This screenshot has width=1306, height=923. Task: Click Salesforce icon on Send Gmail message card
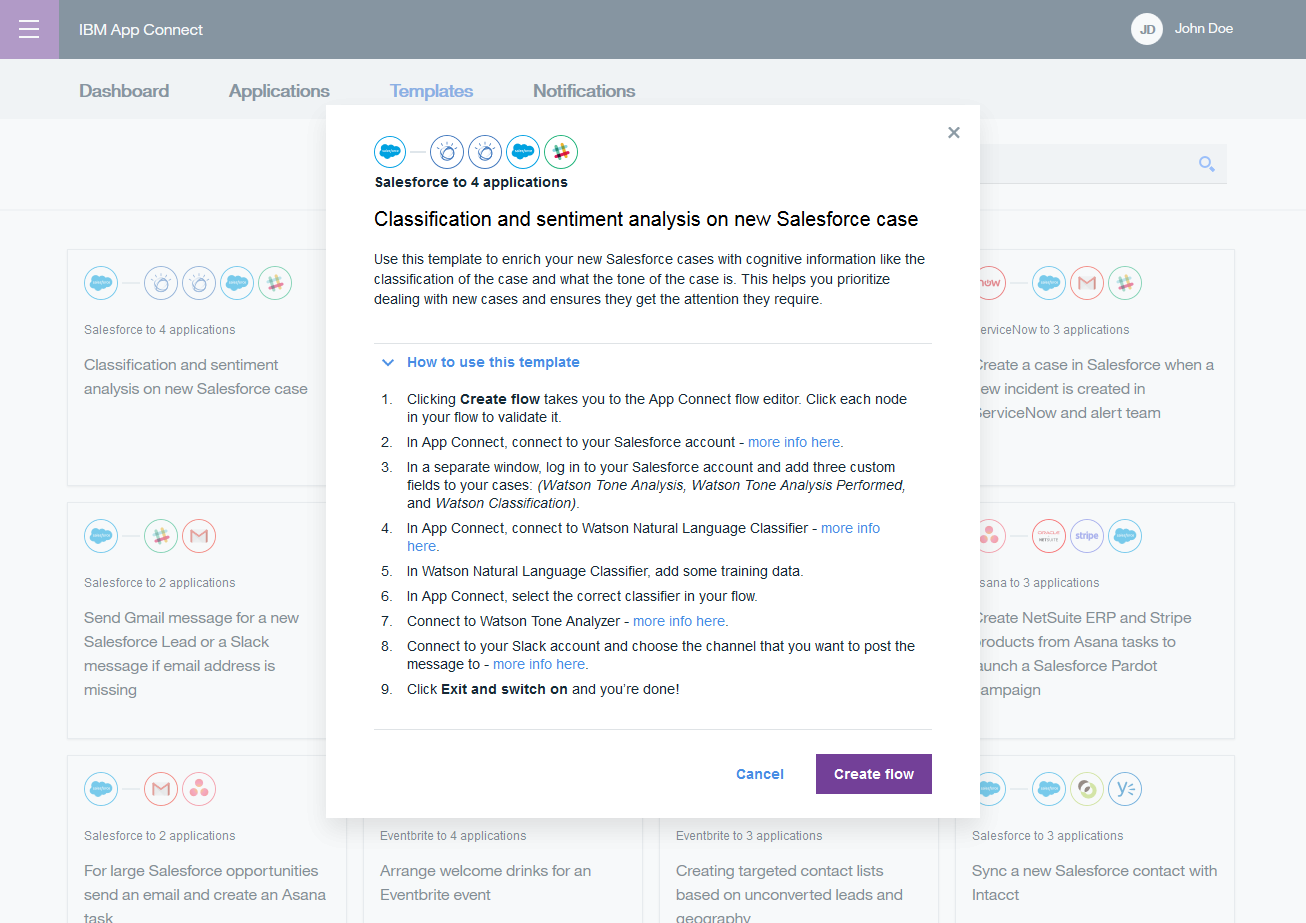(x=101, y=536)
